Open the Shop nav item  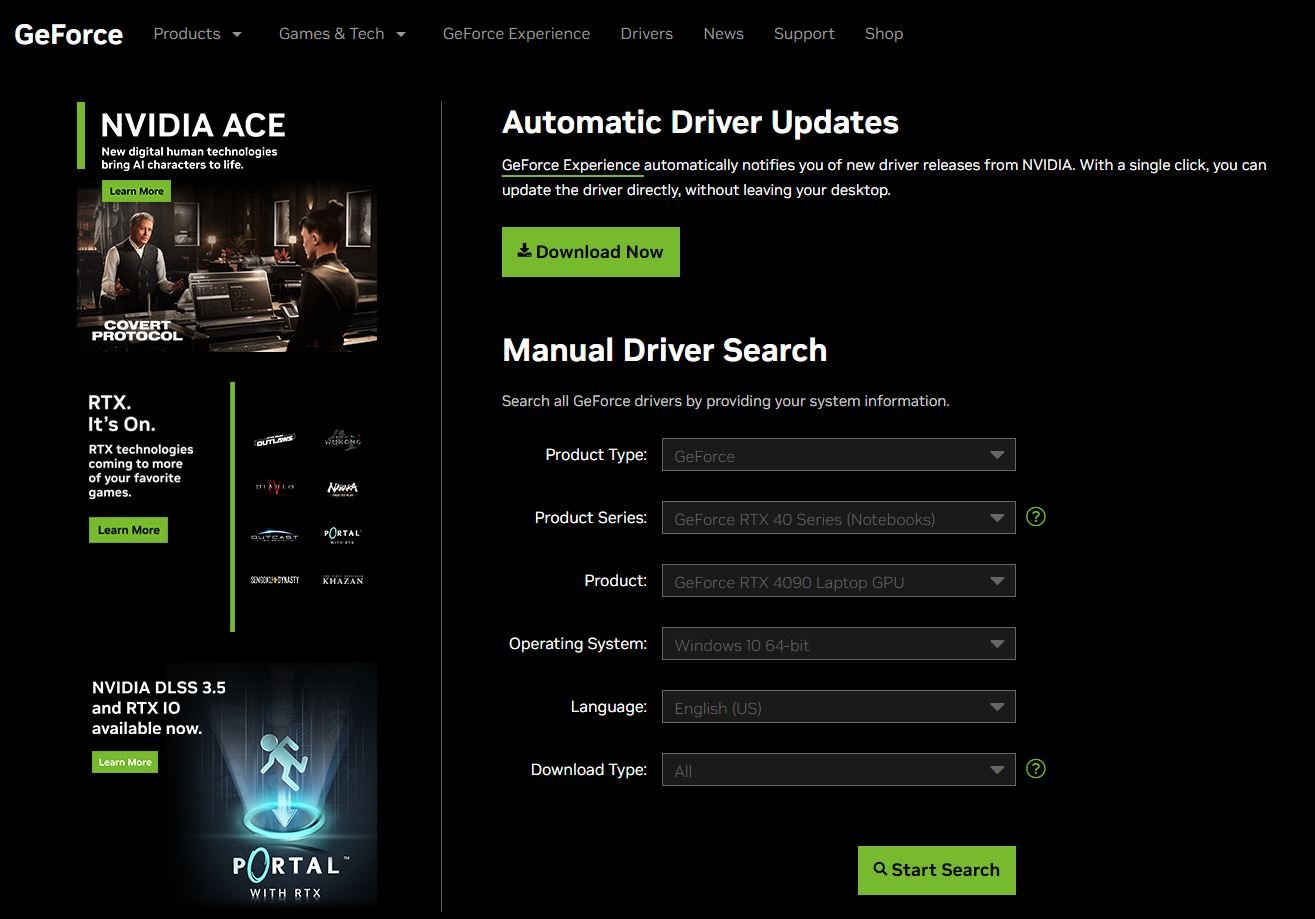click(x=884, y=34)
